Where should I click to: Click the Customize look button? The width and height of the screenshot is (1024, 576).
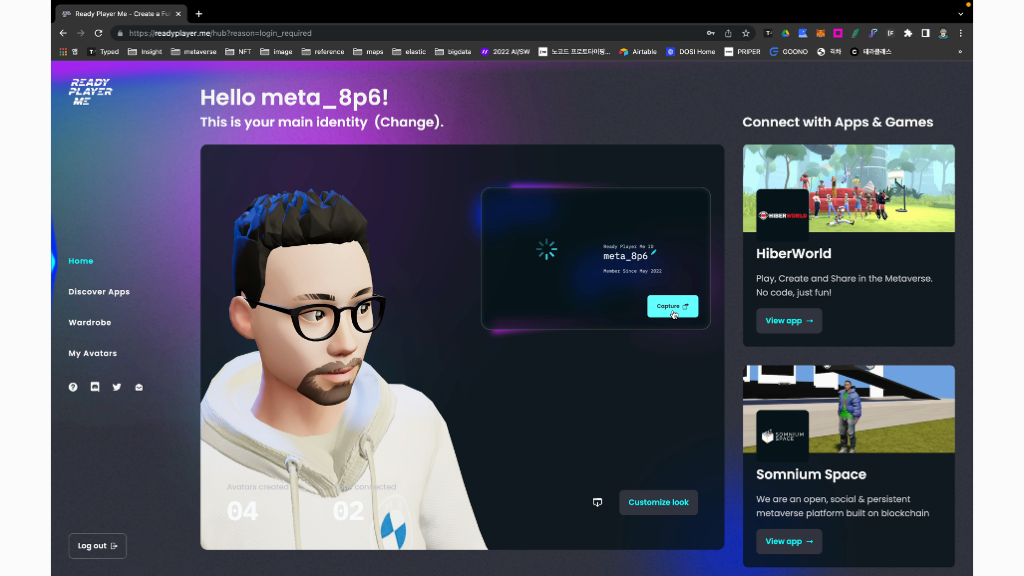(x=658, y=502)
